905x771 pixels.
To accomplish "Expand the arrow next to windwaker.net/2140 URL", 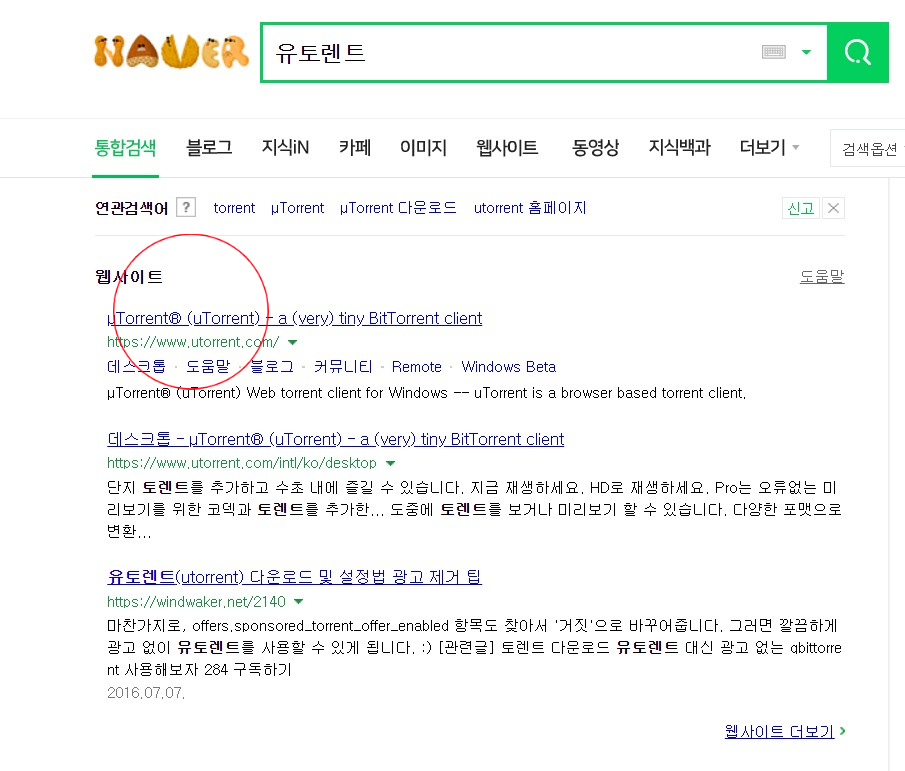I will click(x=298, y=601).
